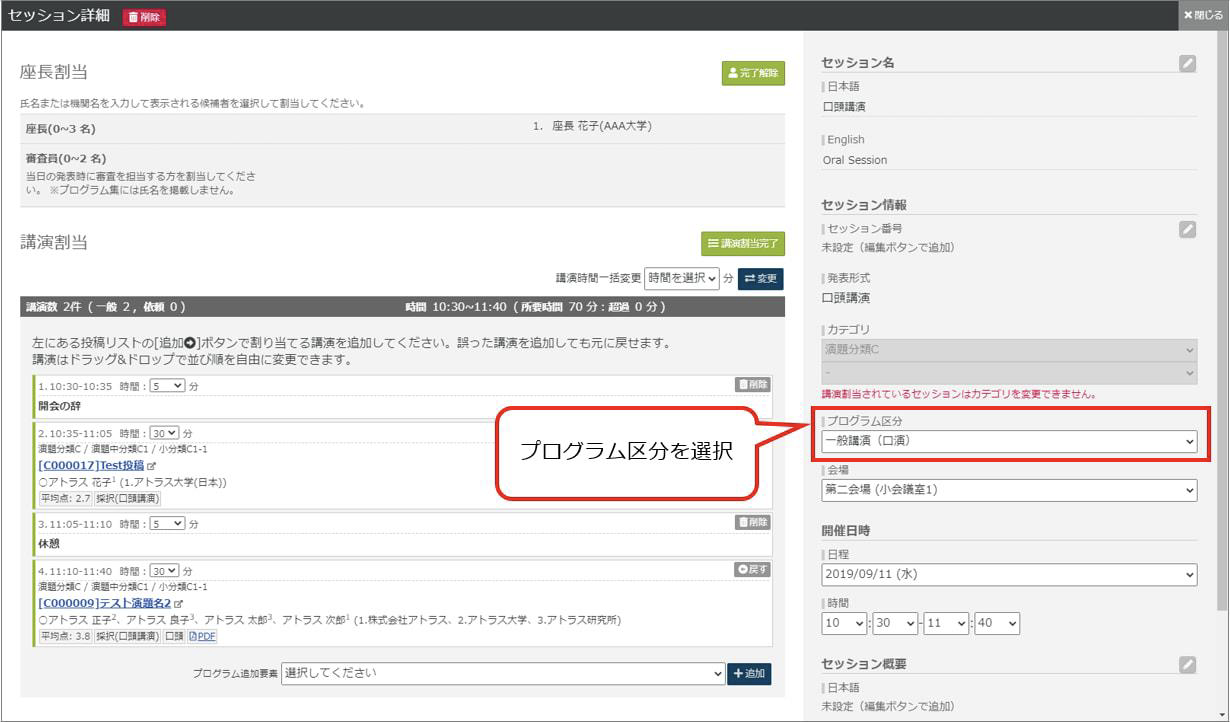Click the green 講演割当完了 button
The image size is (1230, 722).
[x=743, y=243]
